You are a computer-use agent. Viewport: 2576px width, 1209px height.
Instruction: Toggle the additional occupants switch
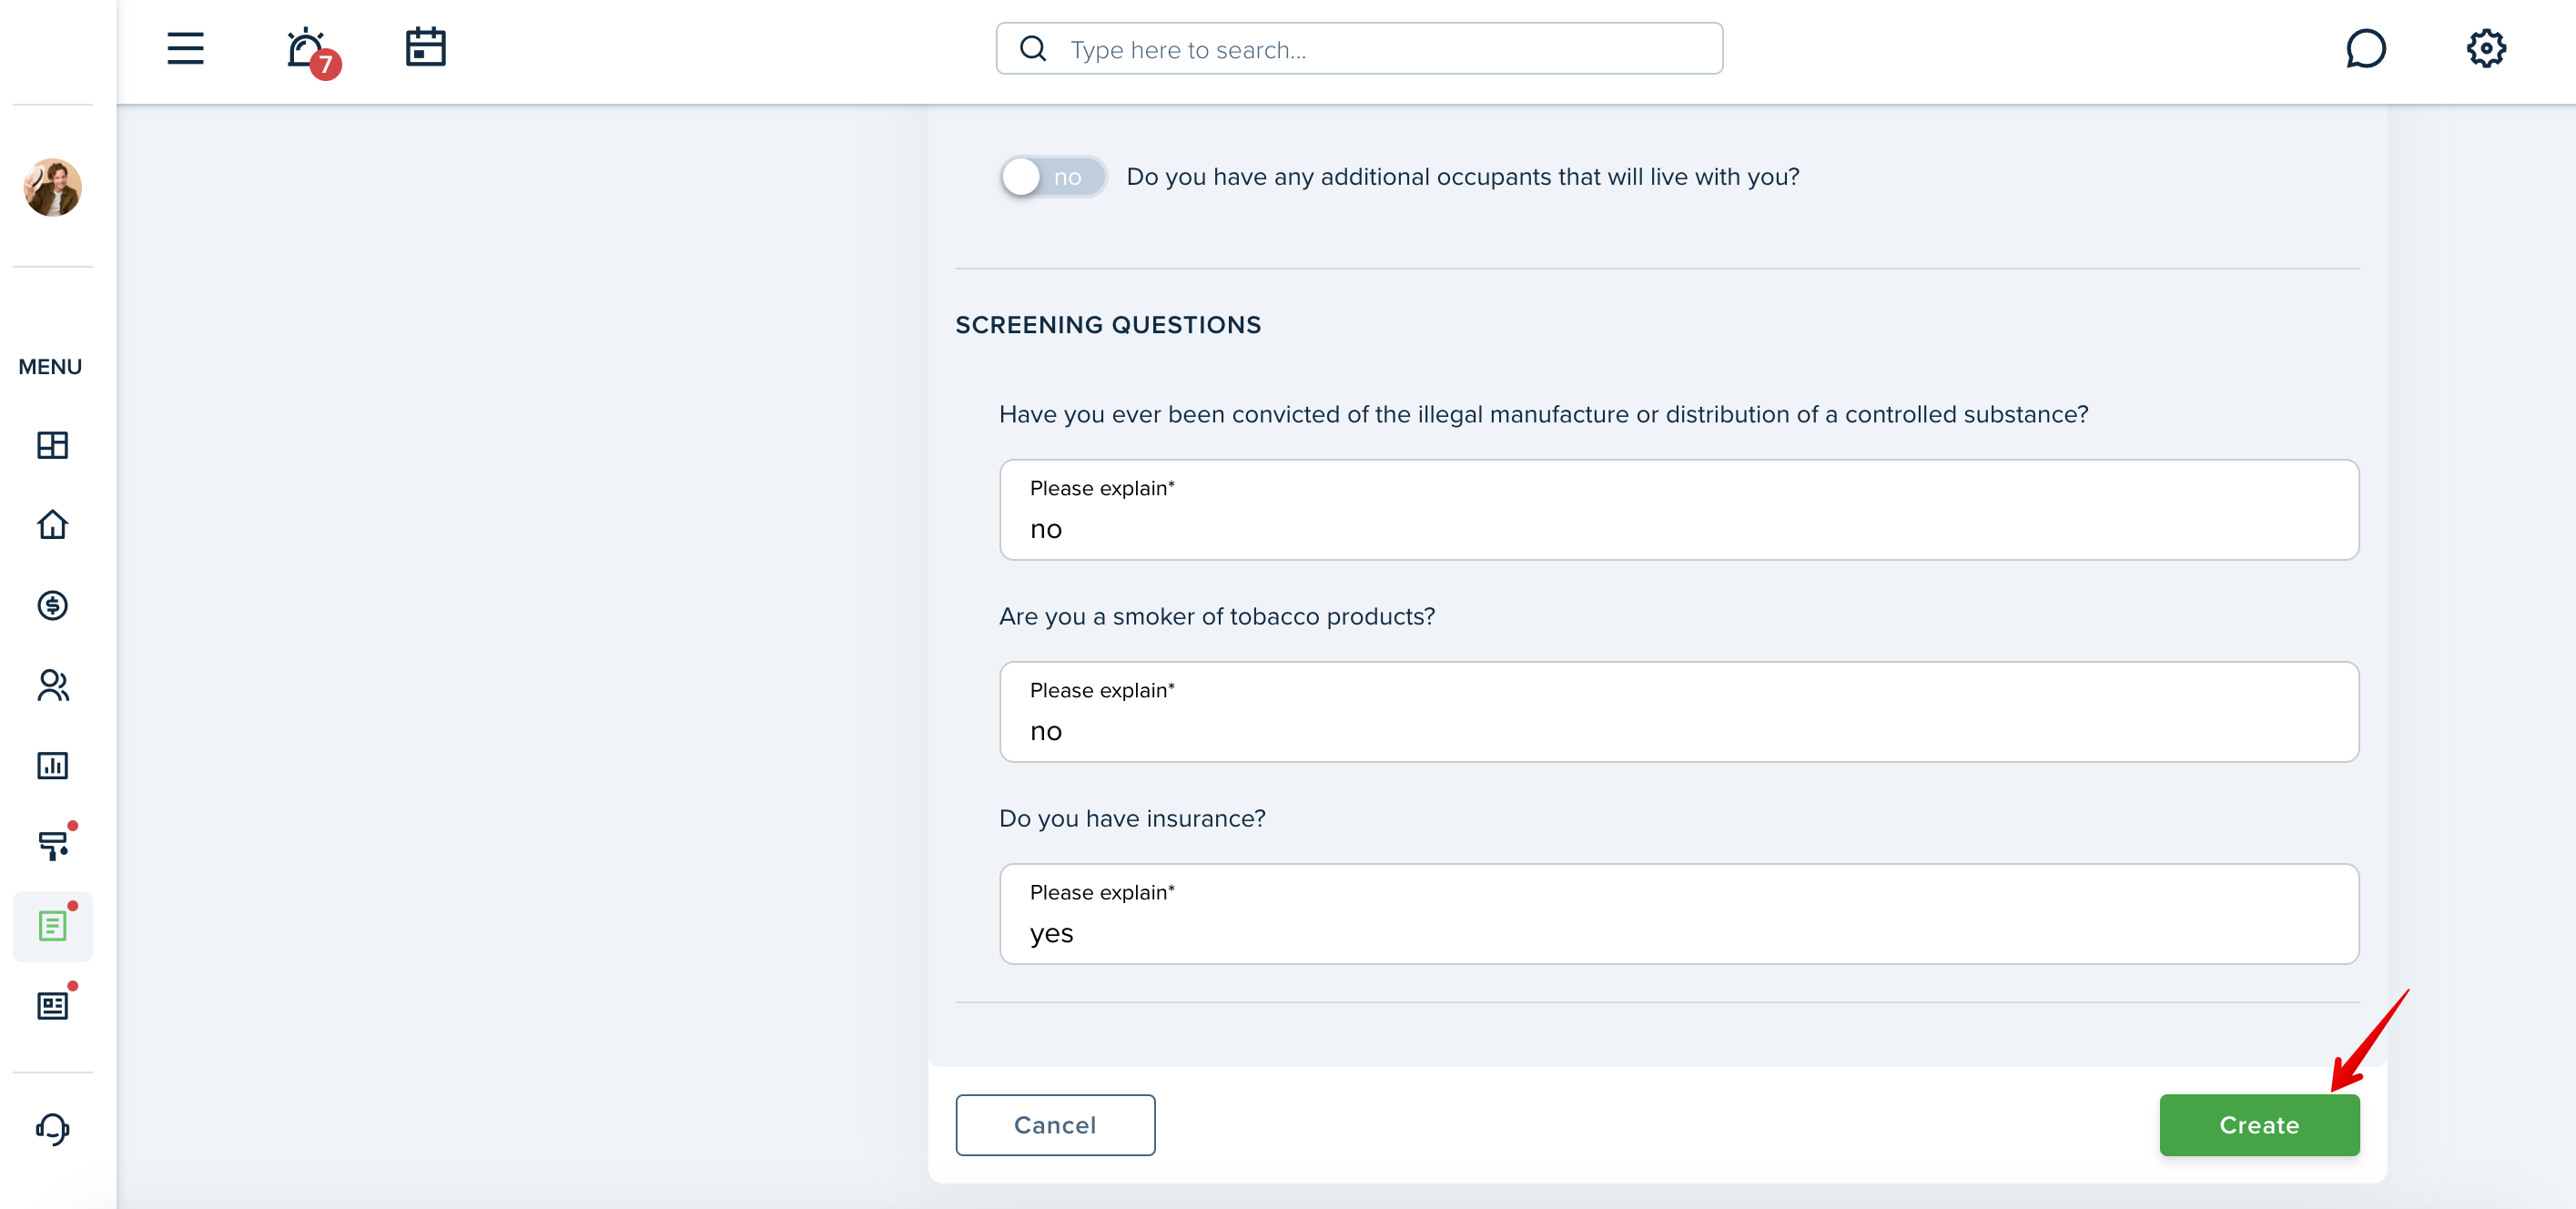(1053, 177)
